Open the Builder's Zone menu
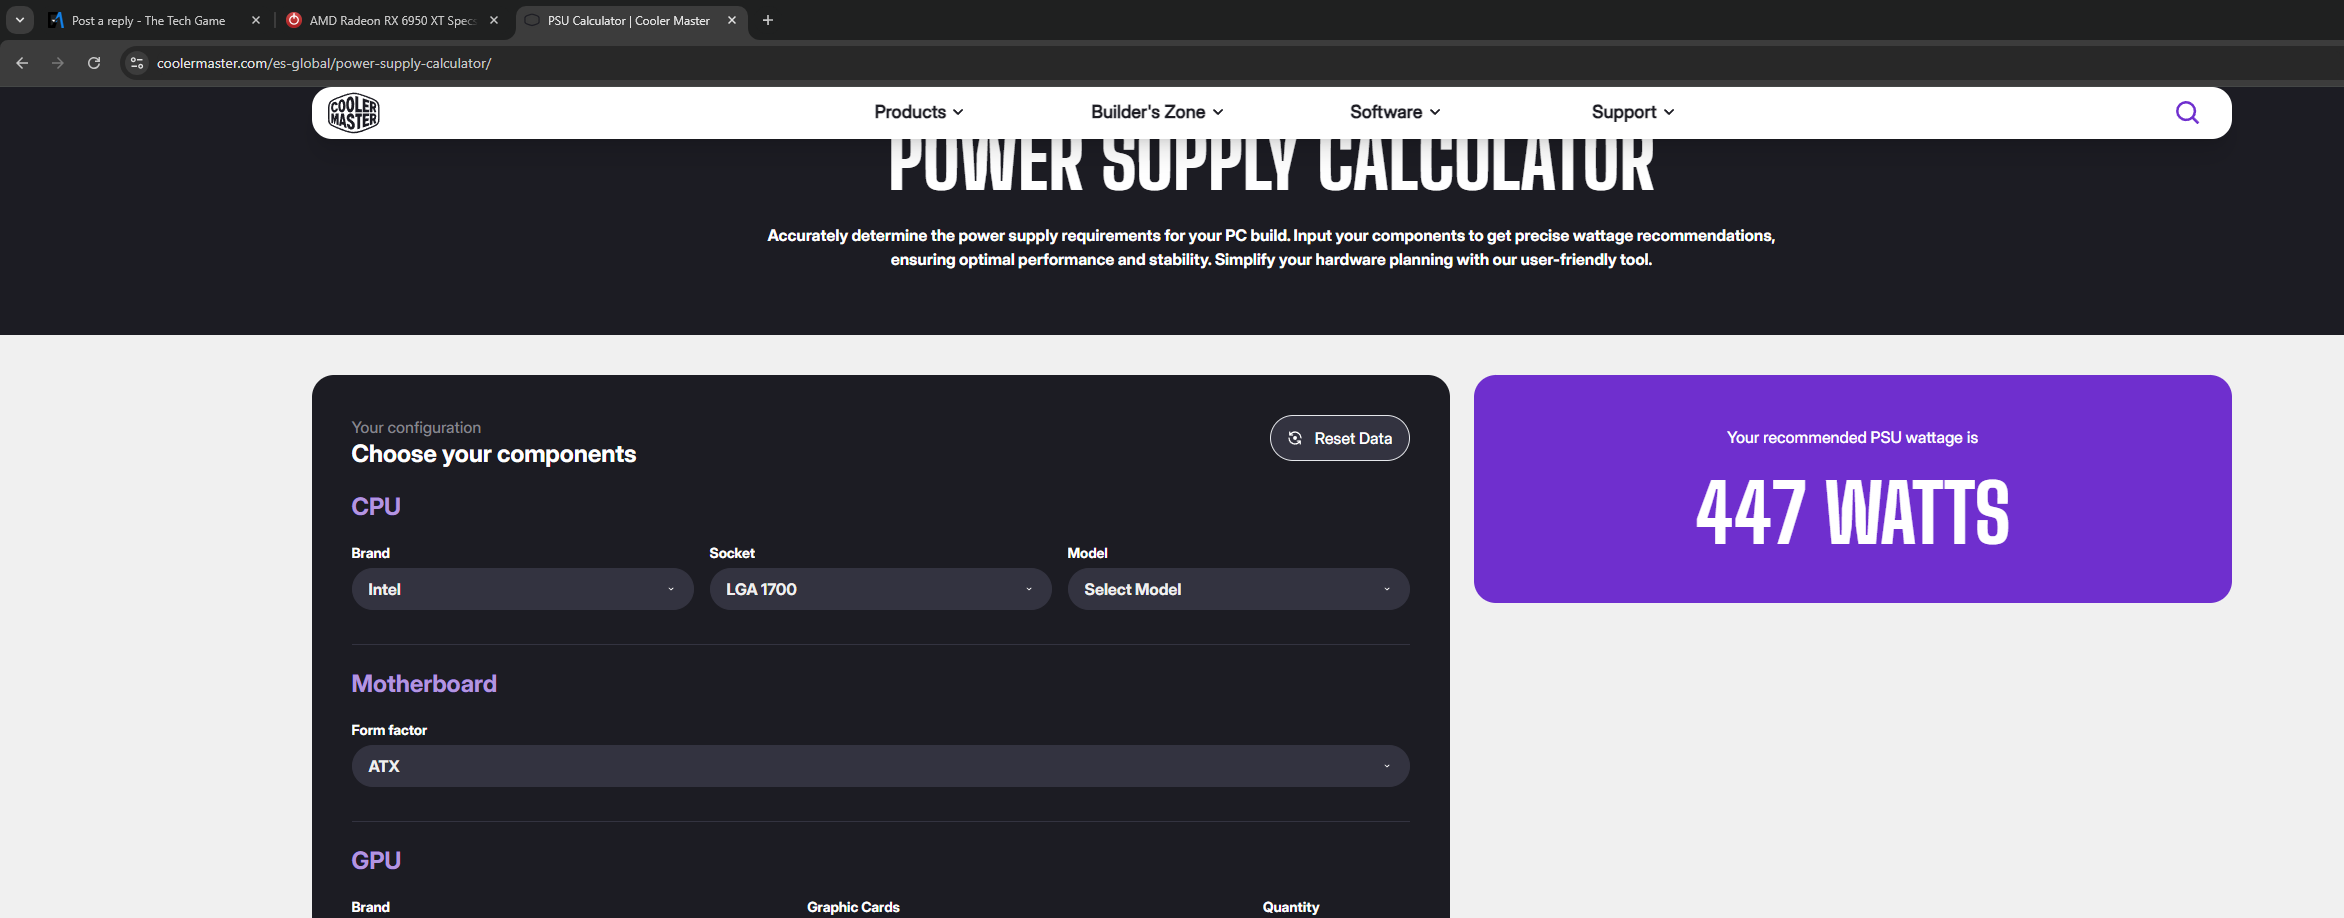Screen dimensions: 2344x918 click(1157, 112)
